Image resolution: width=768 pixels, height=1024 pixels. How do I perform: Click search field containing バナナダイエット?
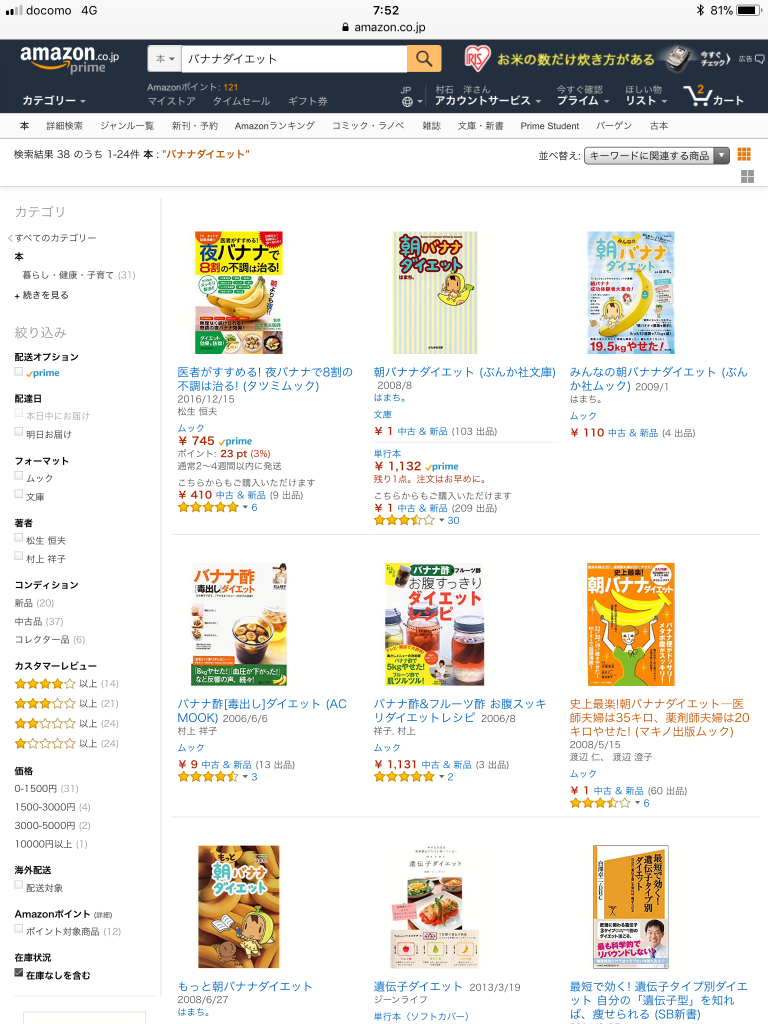(294, 59)
